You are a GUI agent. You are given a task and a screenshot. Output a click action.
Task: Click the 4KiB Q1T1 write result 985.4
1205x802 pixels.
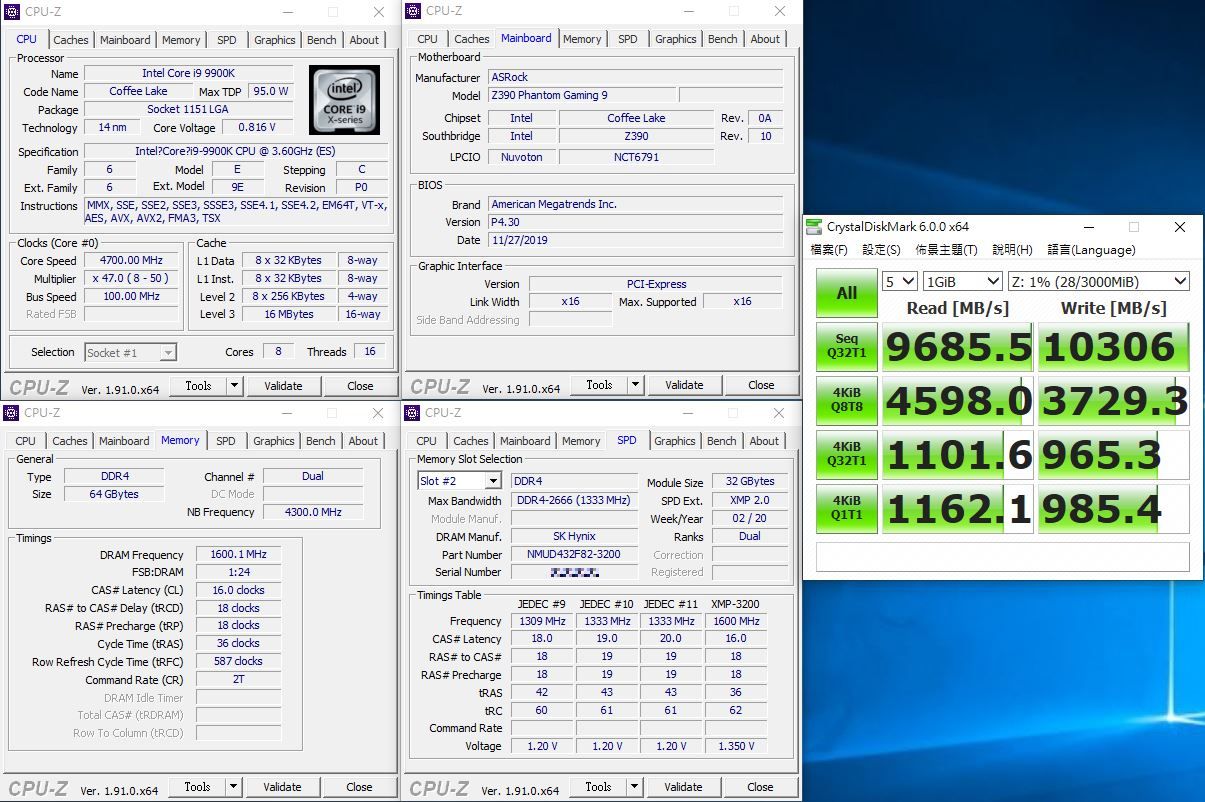(1114, 509)
